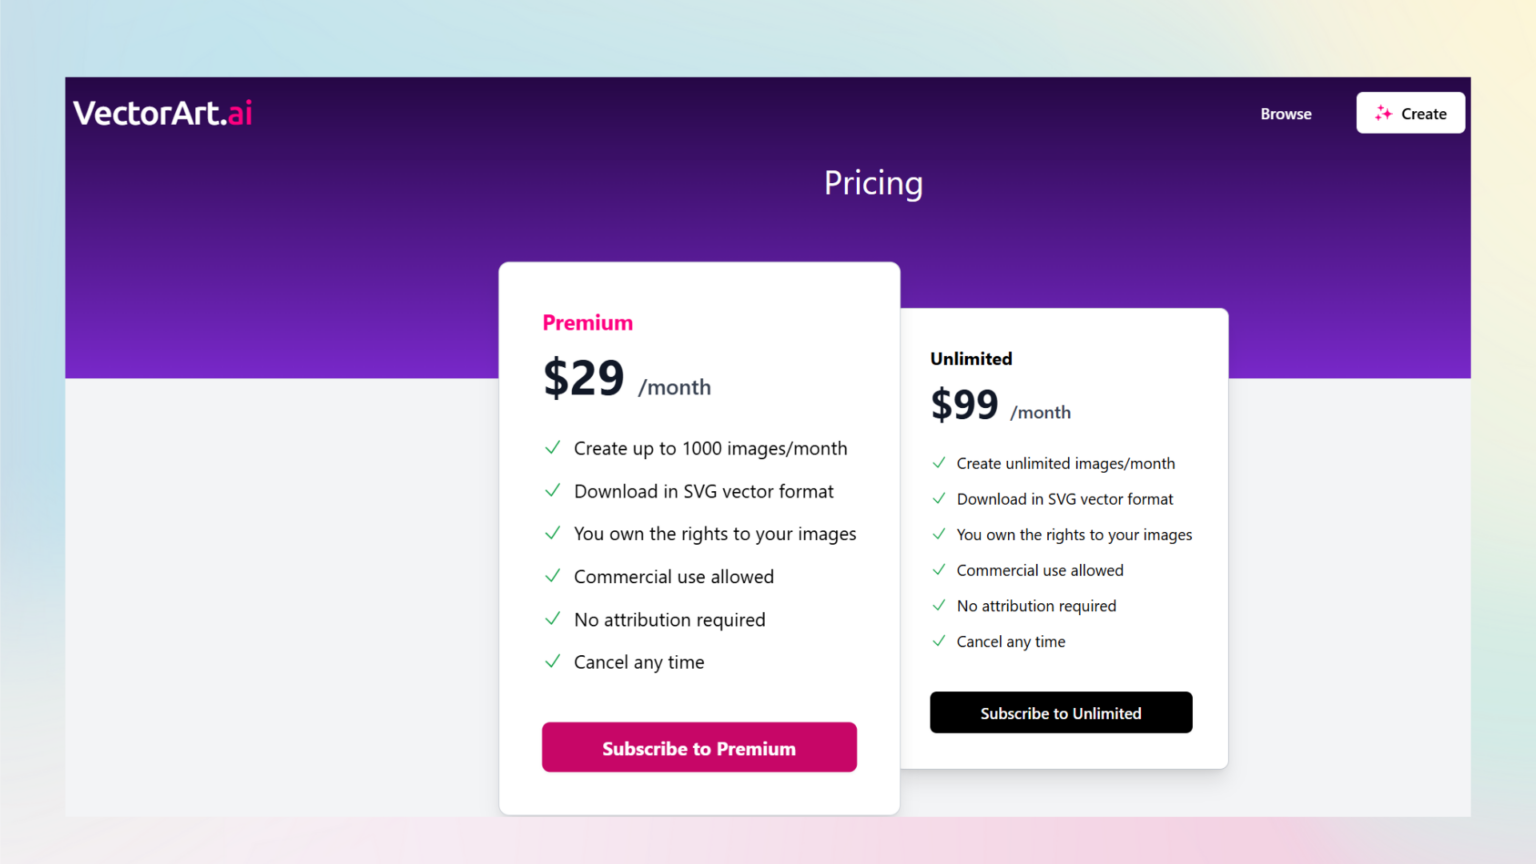
Task: Select the pink Premium plan title
Action: point(588,323)
